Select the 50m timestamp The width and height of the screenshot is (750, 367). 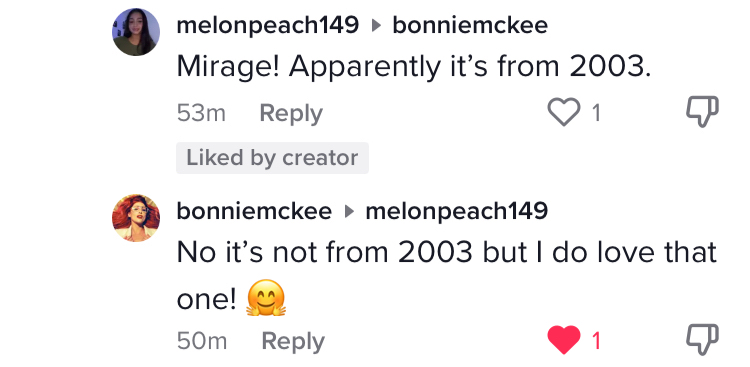[x=202, y=341]
